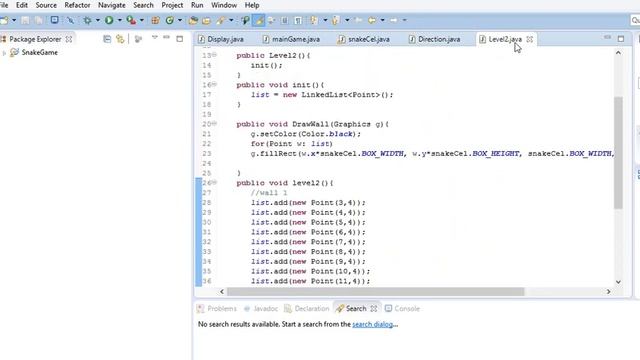Switch to the Direction.java editor tab
The height and width of the screenshot is (360, 640).
click(x=435, y=39)
